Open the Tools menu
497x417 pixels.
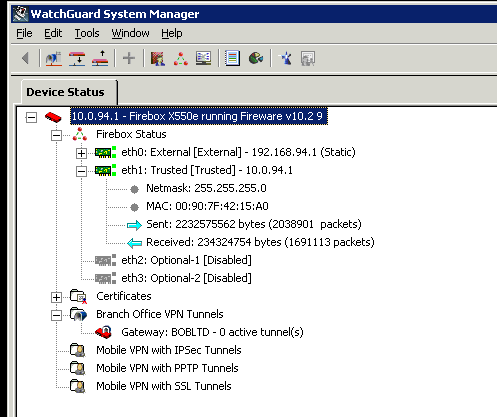[87, 33]
